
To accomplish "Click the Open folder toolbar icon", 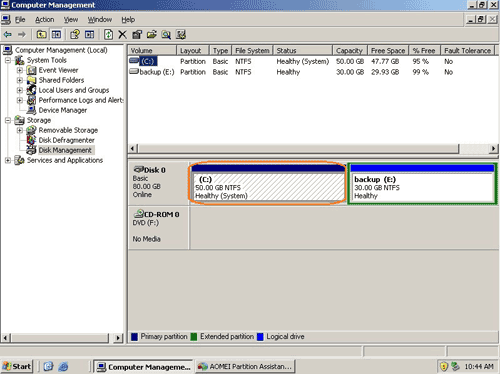I will [152, 34].
